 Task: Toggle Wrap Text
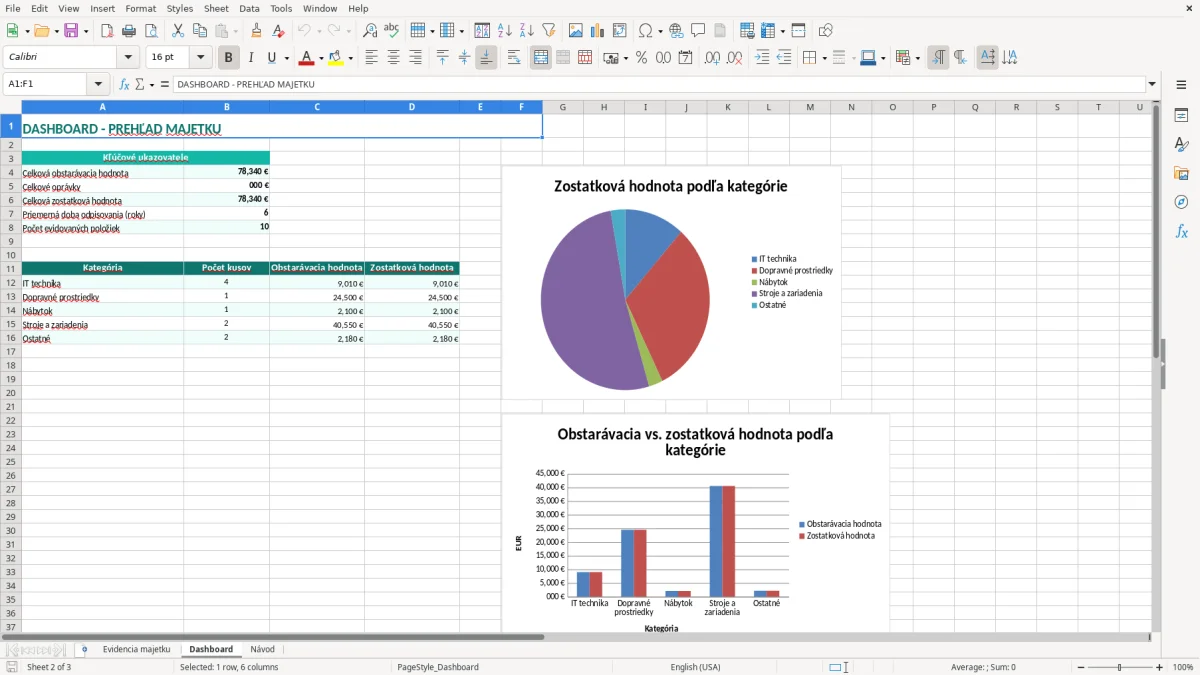tap(514, 58)
